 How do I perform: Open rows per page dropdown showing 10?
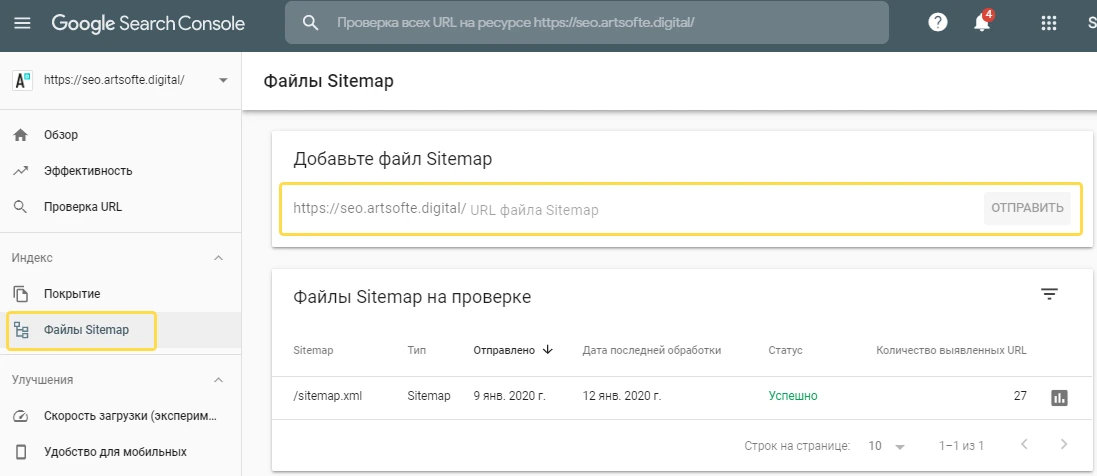point(886,446)
